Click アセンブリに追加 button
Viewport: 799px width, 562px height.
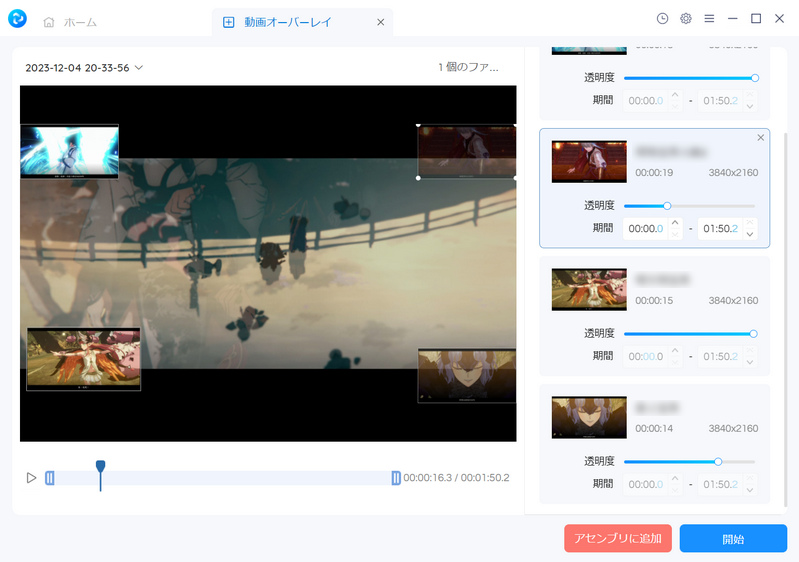click(x=618, y=539)
